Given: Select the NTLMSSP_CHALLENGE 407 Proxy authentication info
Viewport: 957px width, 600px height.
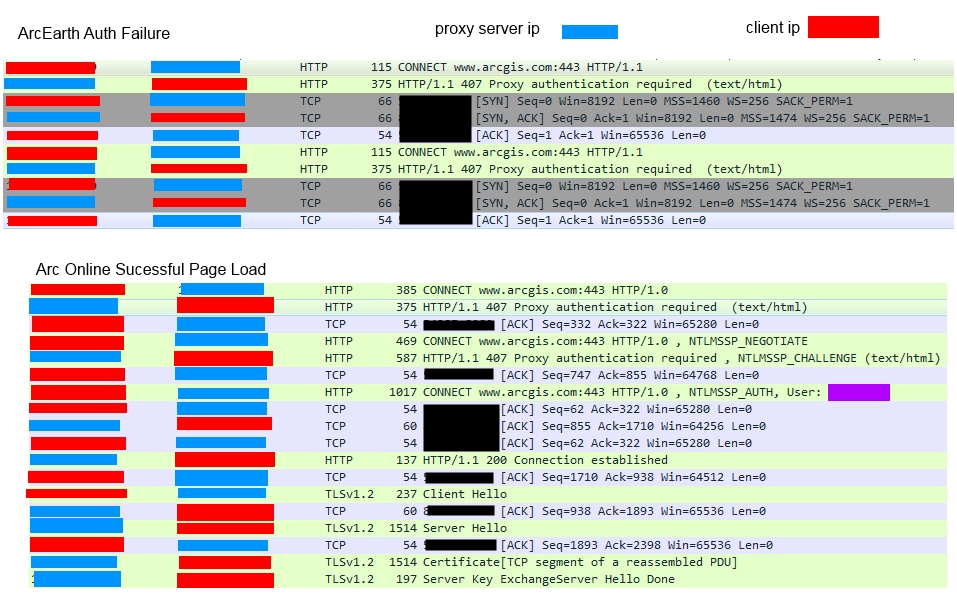Looking at the screenshot, I should (682, 358).
